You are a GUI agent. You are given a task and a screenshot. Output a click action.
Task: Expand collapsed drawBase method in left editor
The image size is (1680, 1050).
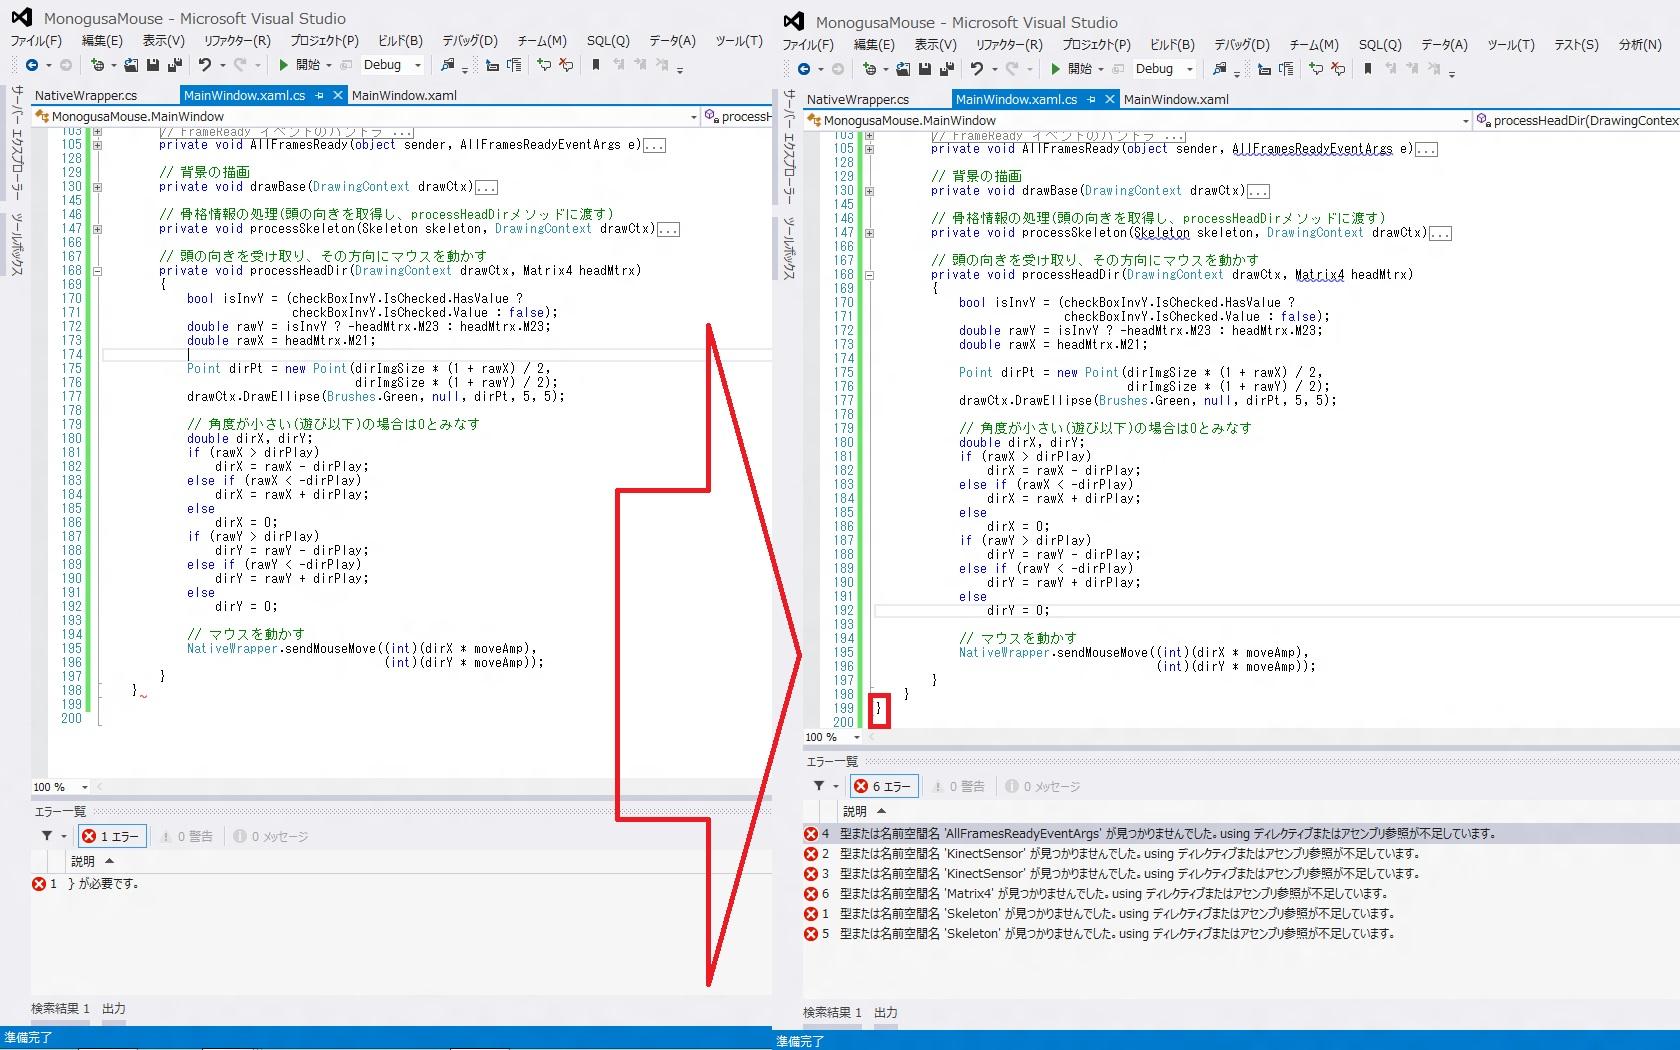coord(97,187)
